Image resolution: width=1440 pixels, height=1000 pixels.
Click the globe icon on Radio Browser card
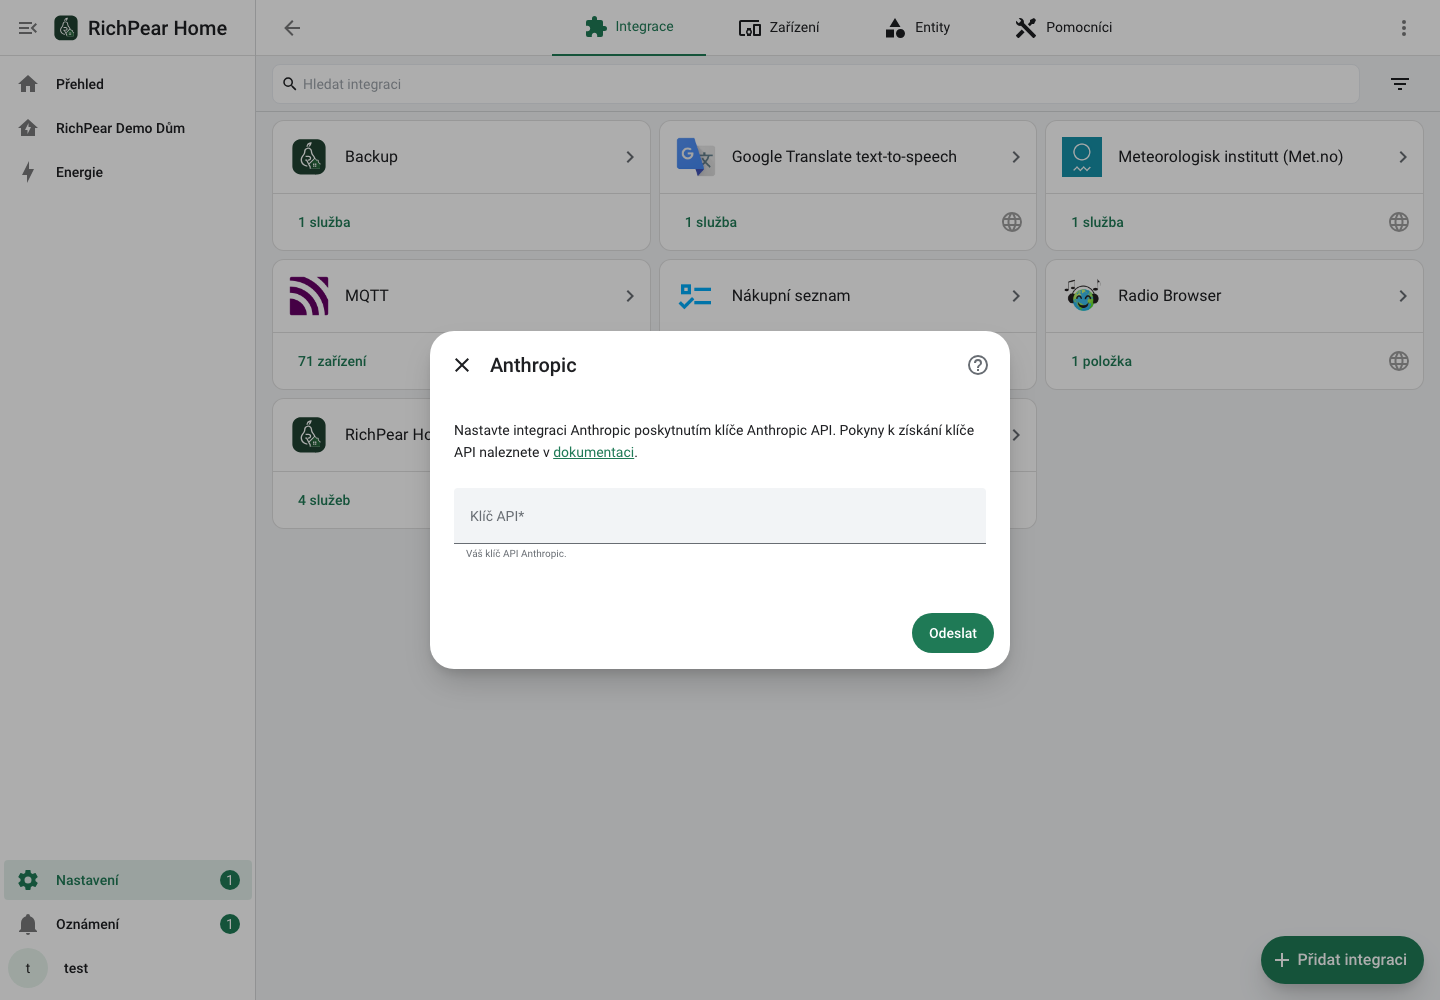click(1399, 361)
